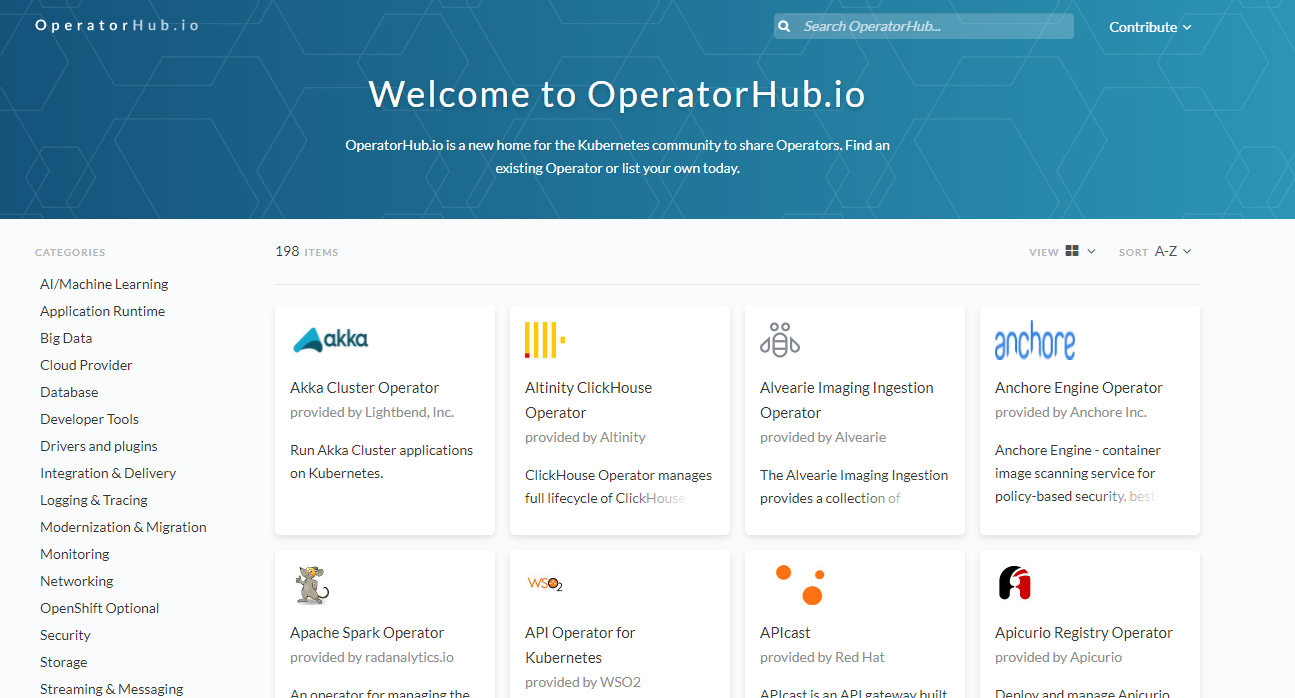
Task: Click the APIcast orange dots logo
Action: pyautogui.click(x=799, y=585)
